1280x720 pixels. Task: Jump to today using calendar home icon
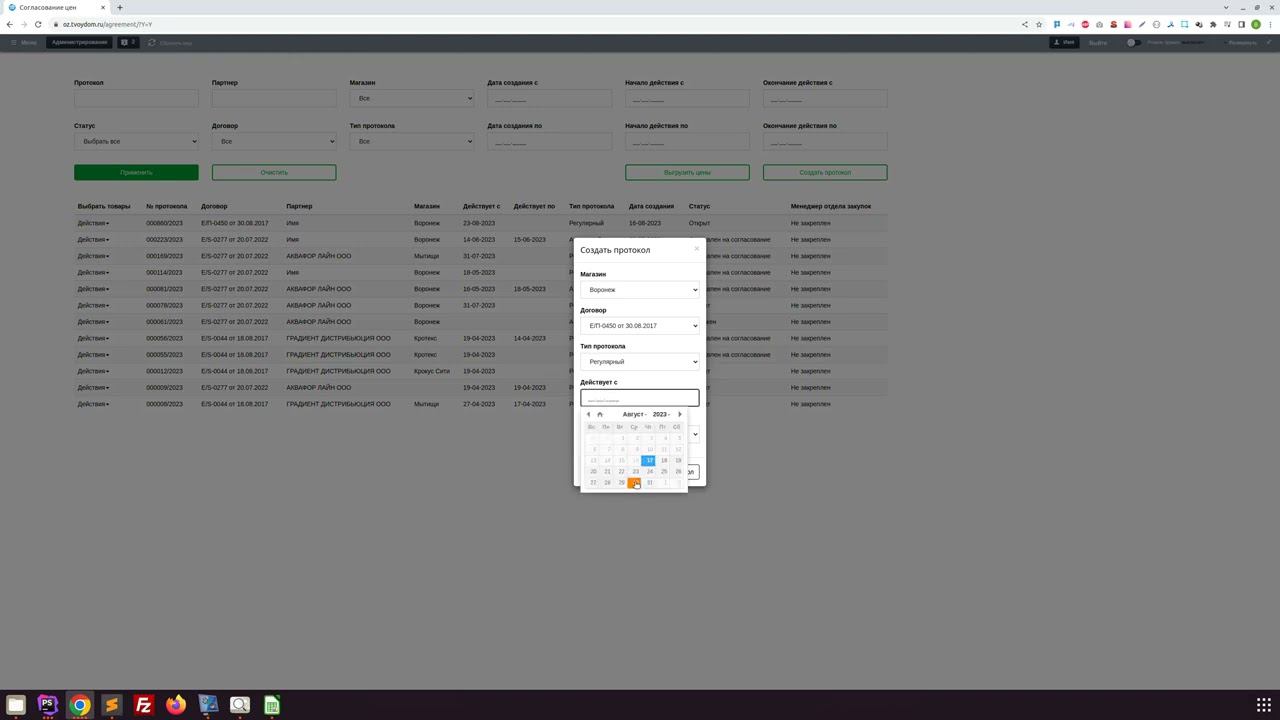(600, 414)
